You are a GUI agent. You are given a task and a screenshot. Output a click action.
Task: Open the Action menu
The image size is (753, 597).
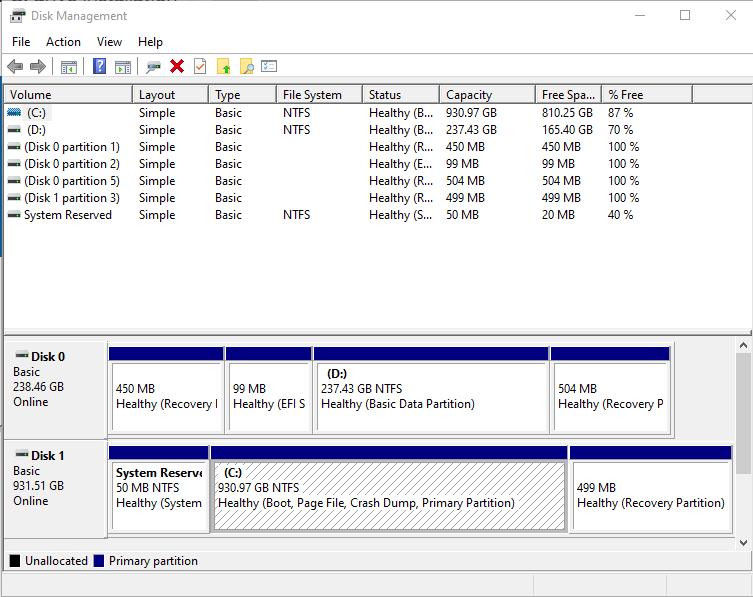pos(63,42)
